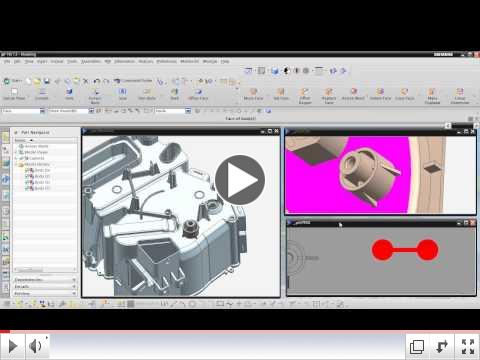Viewport: 480px width, 360px height.
Task: Enter fullscreen mode in the video player
Action: click(468, 347)
